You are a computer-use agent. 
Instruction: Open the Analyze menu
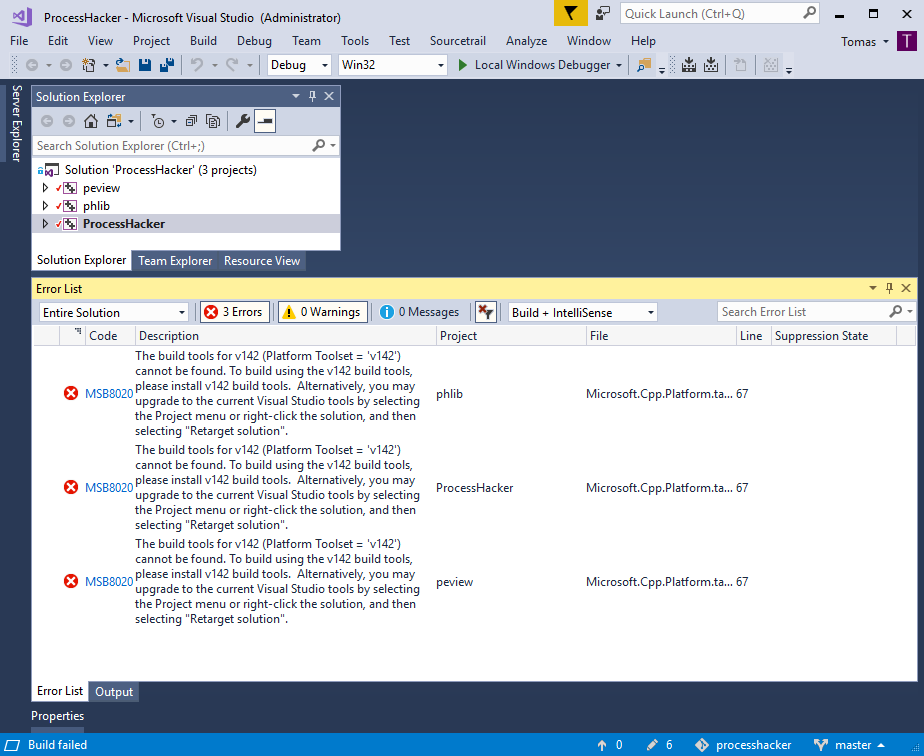(x=526, y=41)
